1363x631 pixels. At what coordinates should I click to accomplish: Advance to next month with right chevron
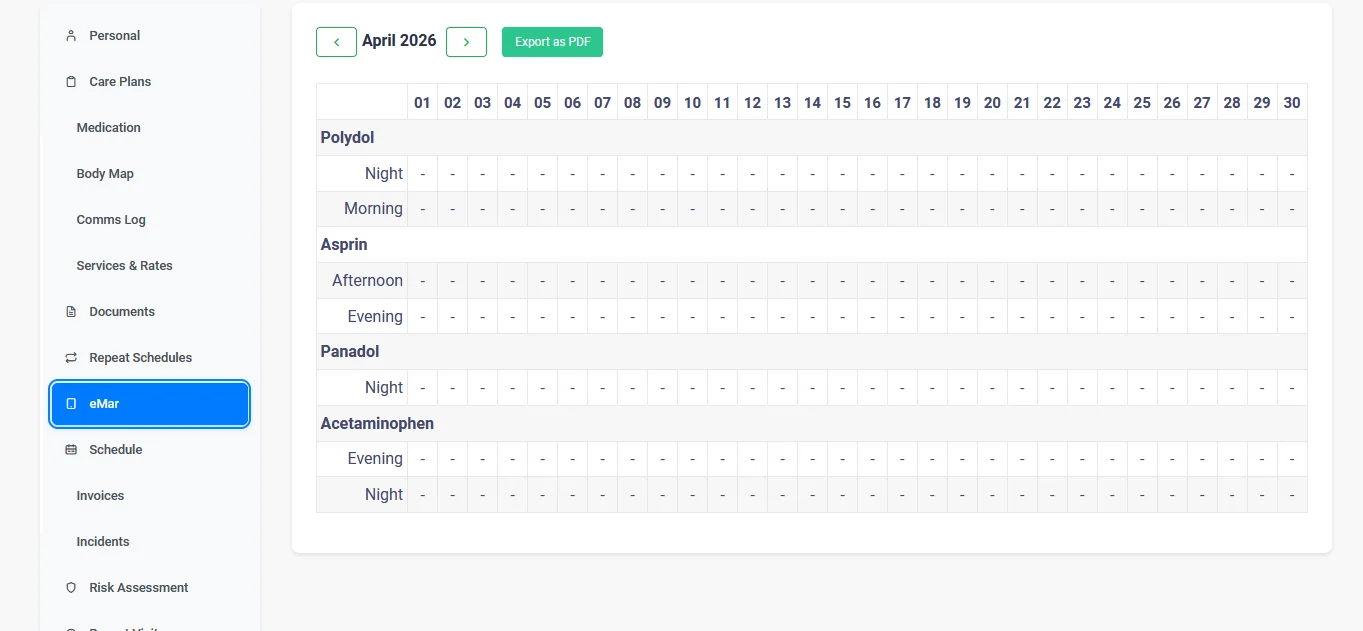click(466, 42)
